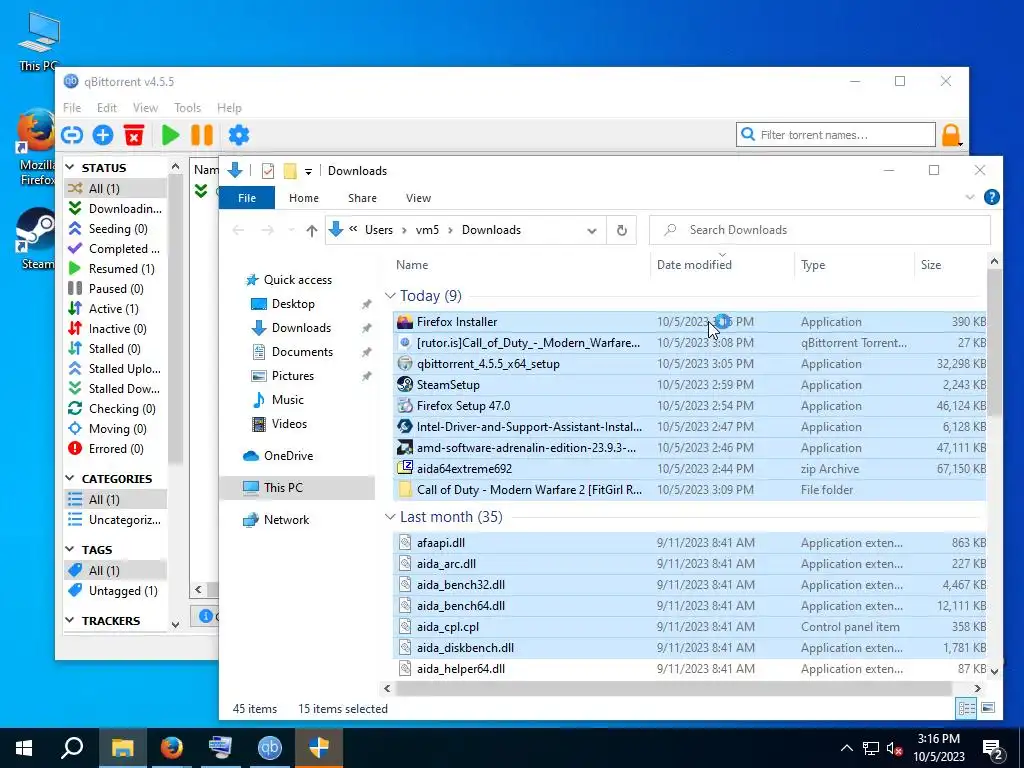Collapse the CATEGORIES section in qBittorrent
1024x768 pixels.
(x=70, y=479)
